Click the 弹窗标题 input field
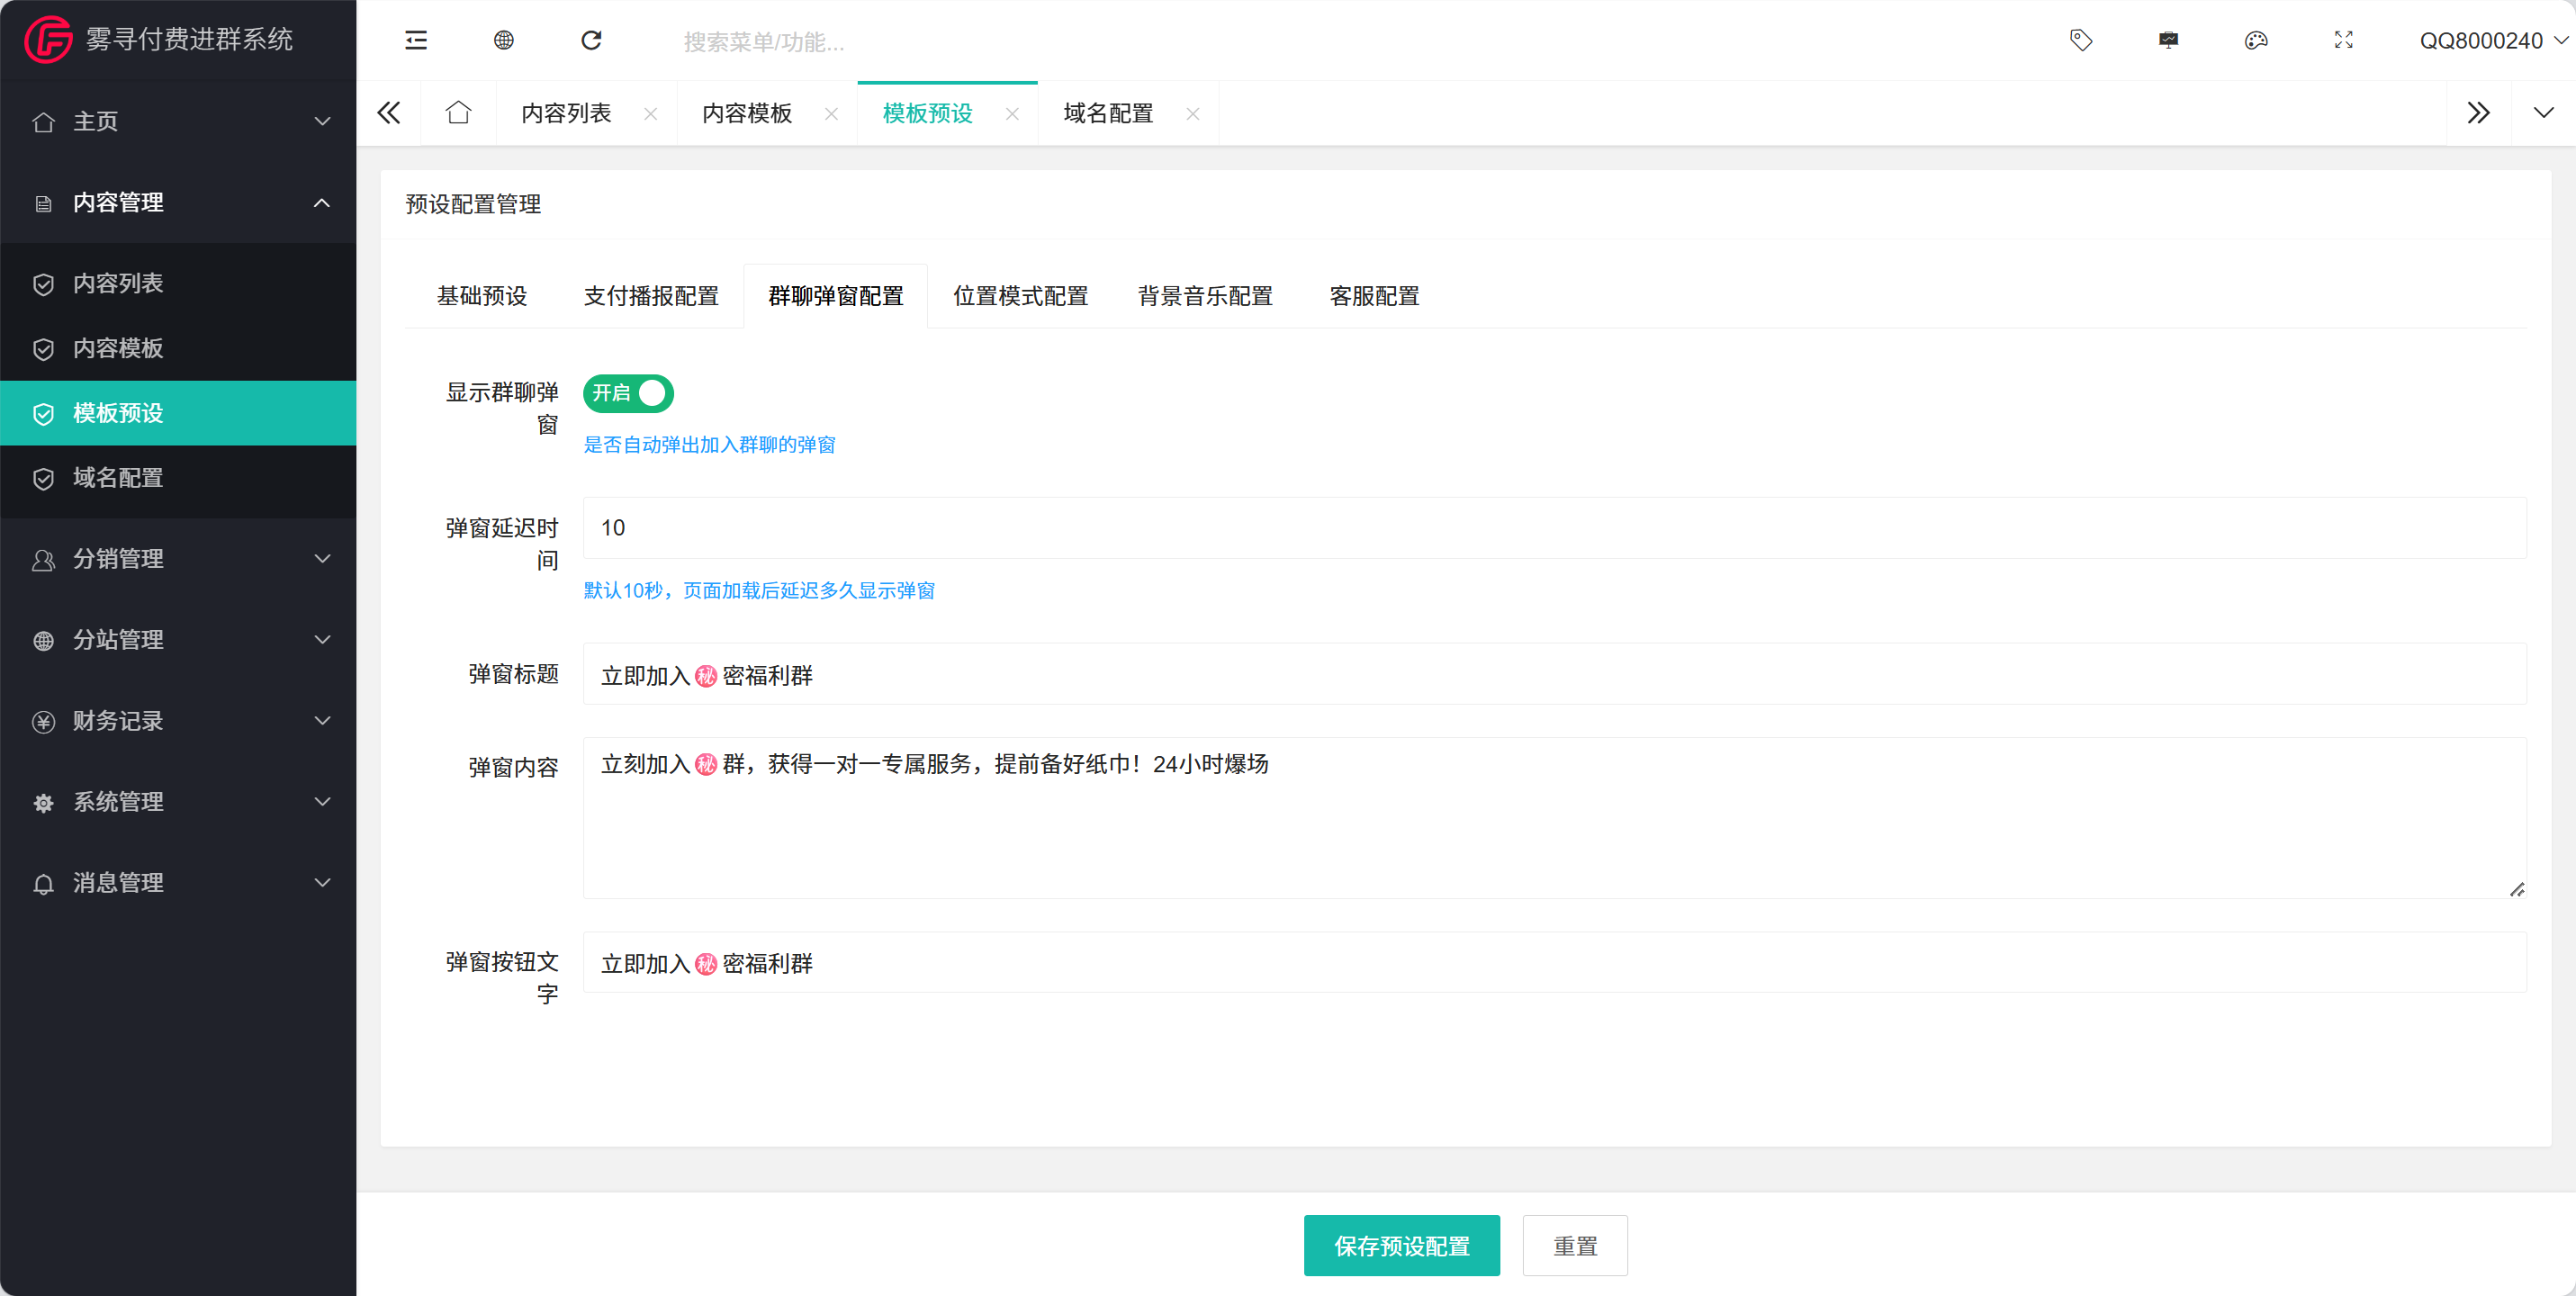Screen dimensions: 2576x1296 tap(1554, 674)
